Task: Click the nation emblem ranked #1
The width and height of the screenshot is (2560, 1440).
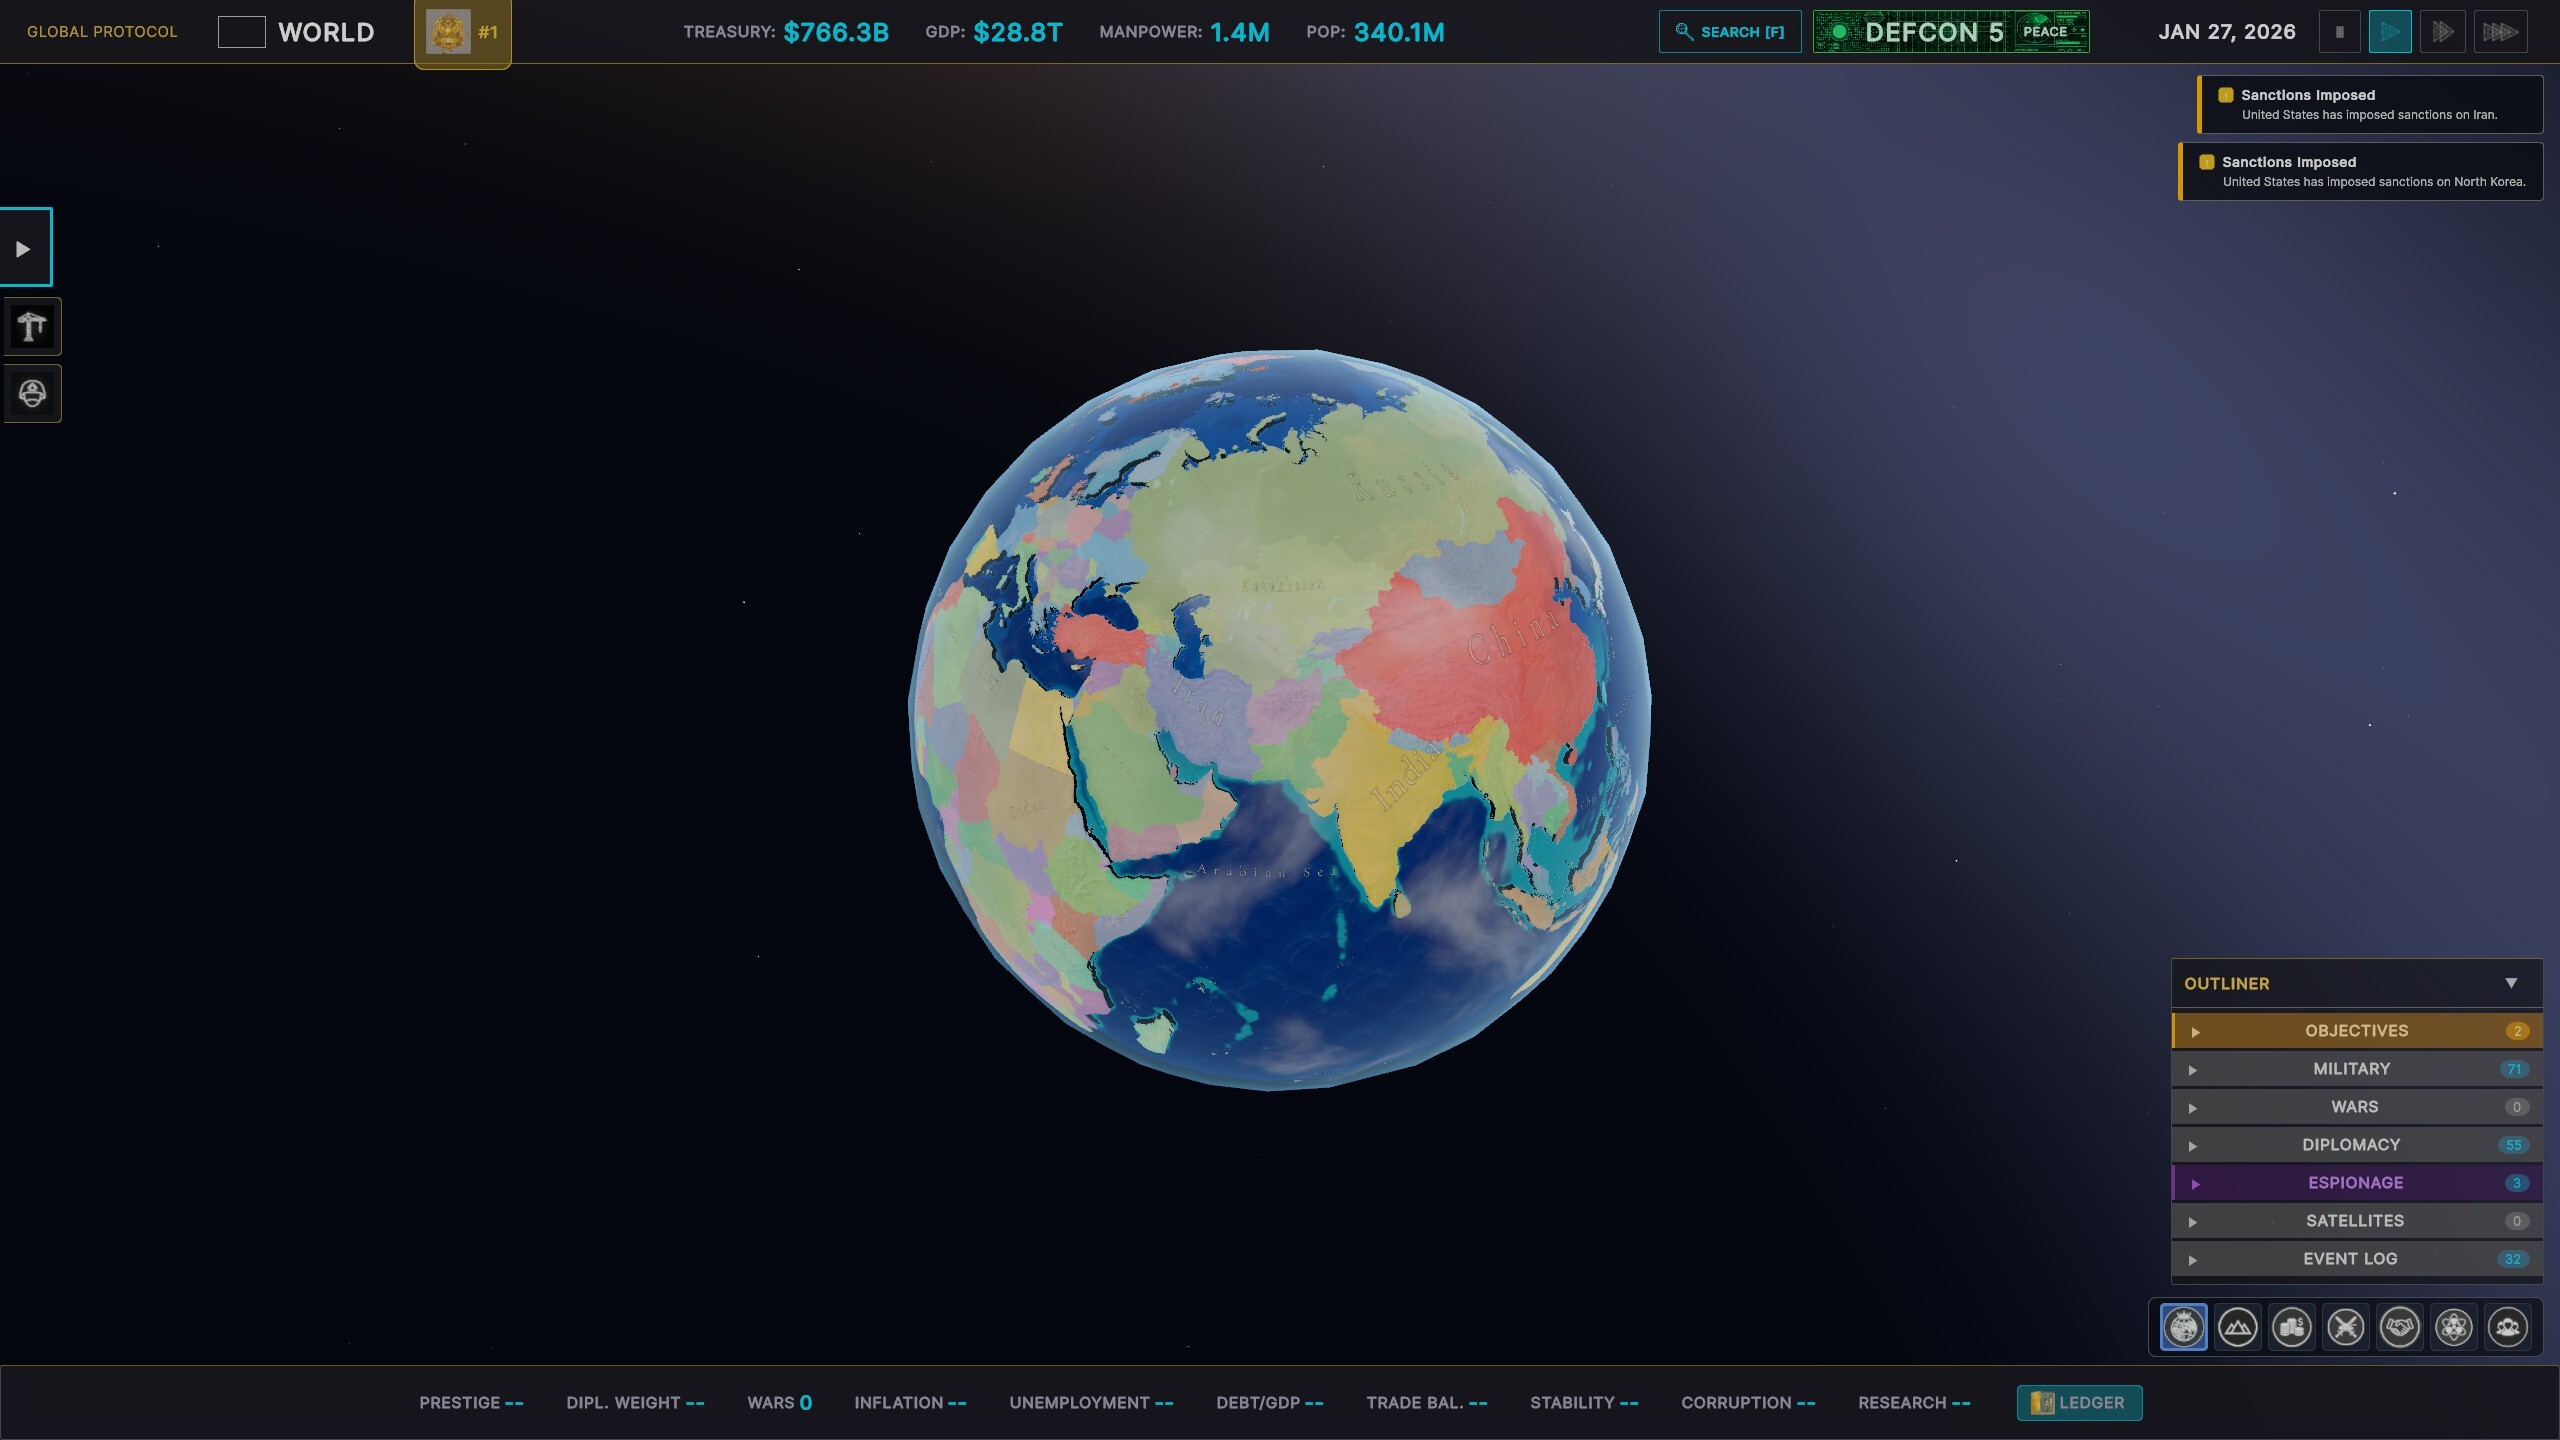Action: pos(462,33)
